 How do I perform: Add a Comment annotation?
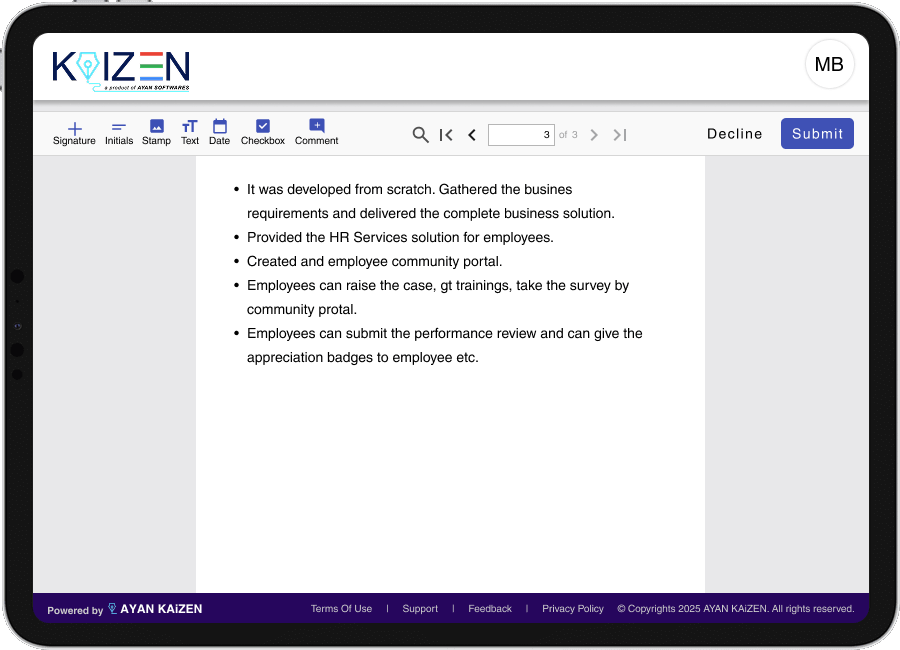[316, 133]
